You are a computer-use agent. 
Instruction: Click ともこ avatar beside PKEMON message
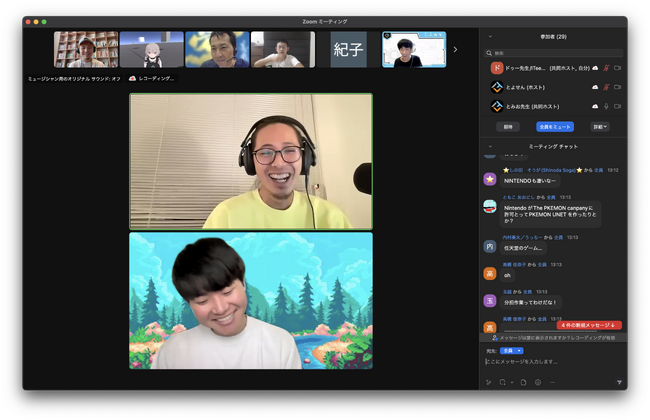pyautogui.click(x=490, y=206)
